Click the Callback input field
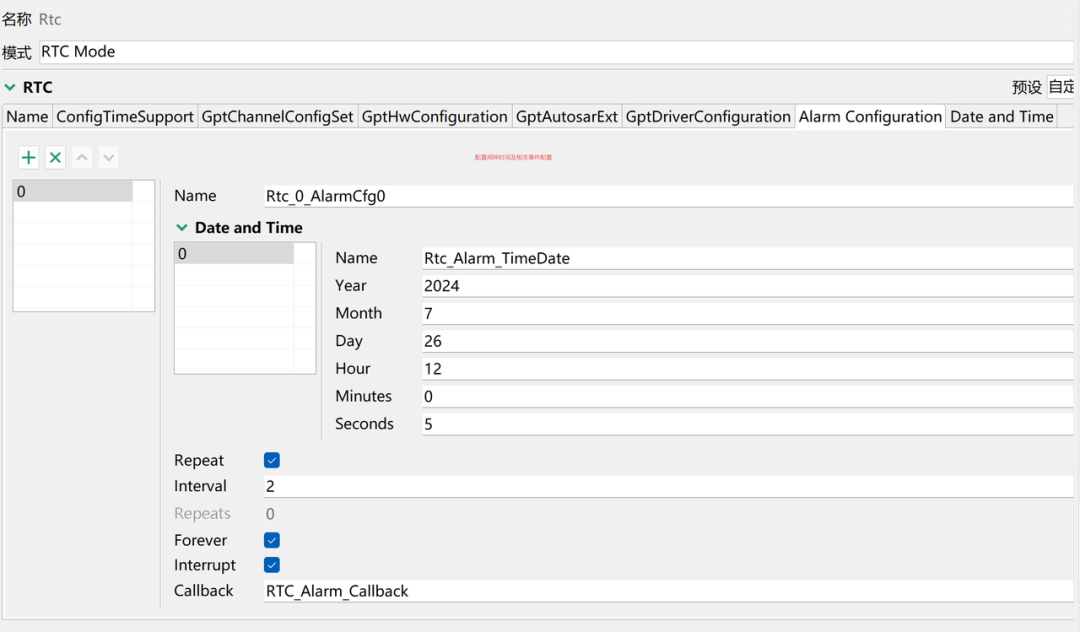This screenshot has width=1080, height=632. (665, 591)
